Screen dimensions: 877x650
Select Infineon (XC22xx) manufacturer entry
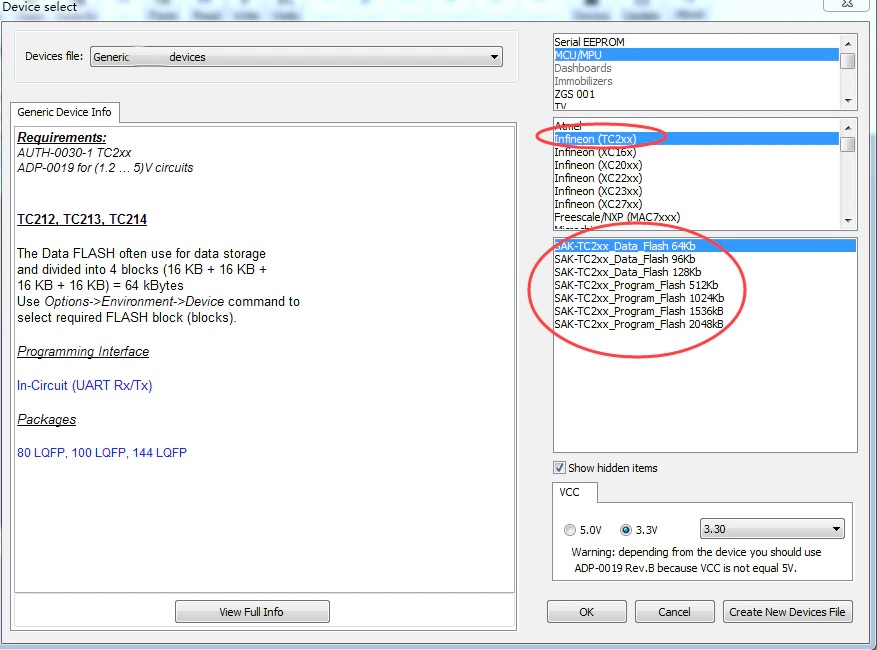(696, 178)
